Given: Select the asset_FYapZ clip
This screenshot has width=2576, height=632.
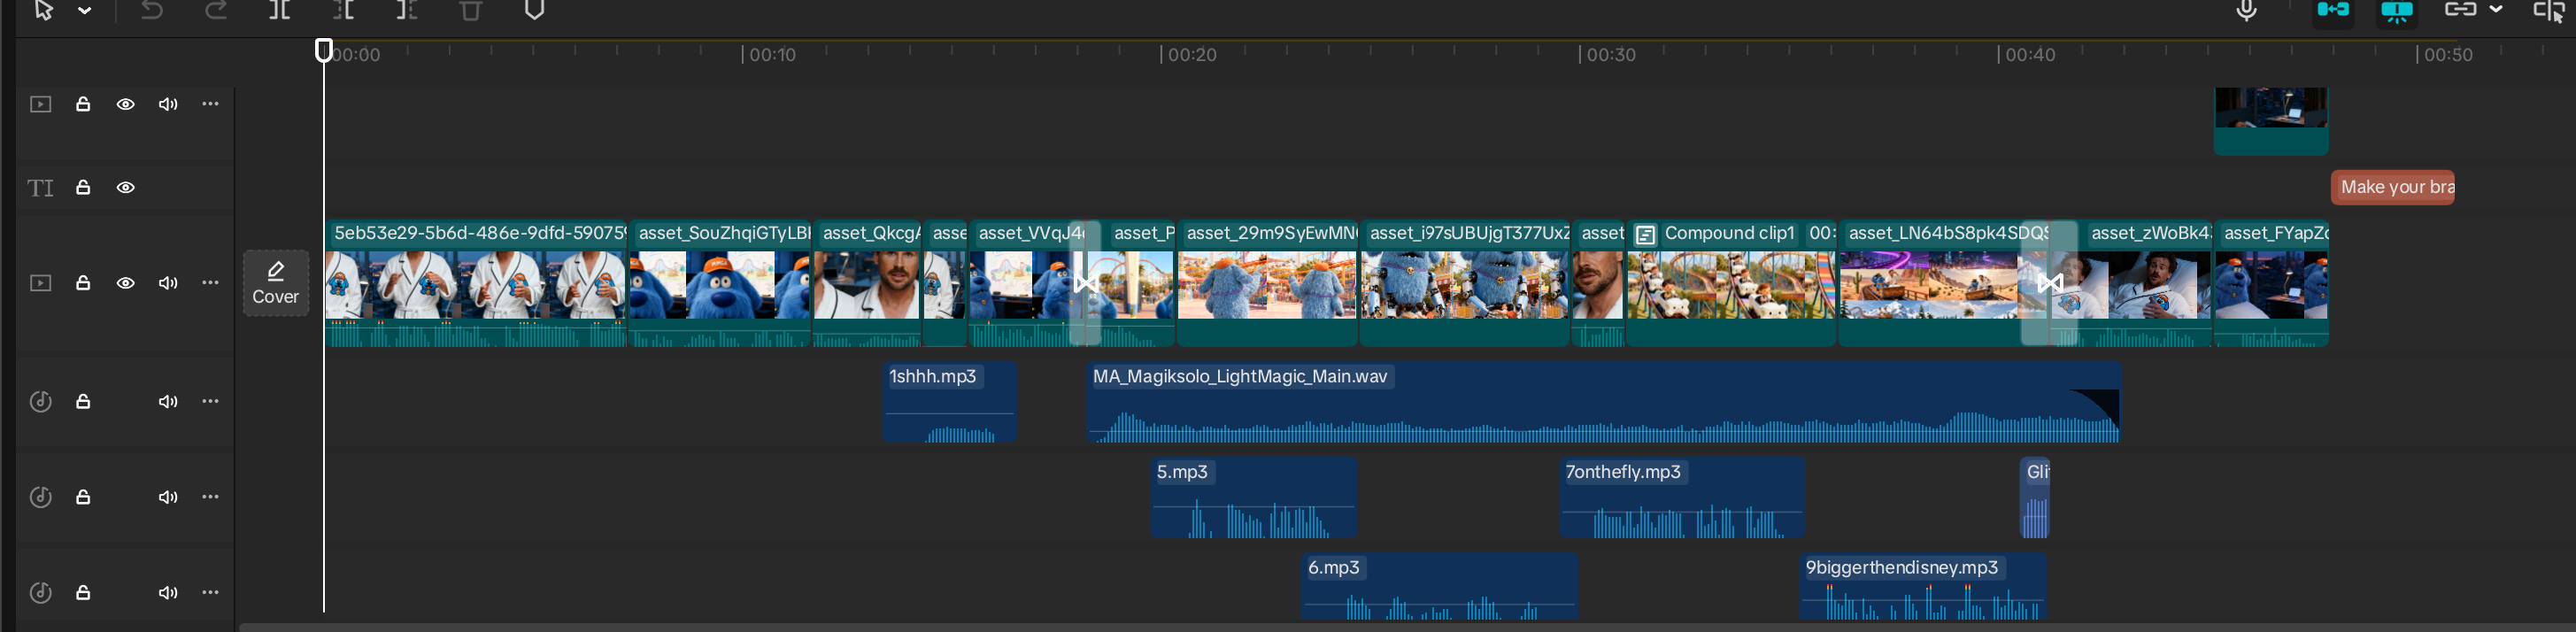Looking at the screenshot, I should pos(2272,284).
